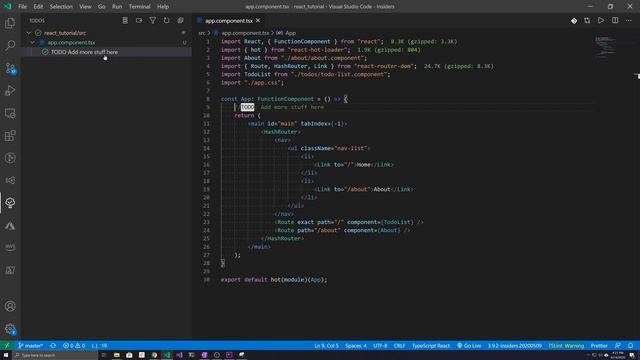The width and height of the screenshot is (640, 360).
Task: Switch git branch via master in status bar
Action: pos(31,346)
